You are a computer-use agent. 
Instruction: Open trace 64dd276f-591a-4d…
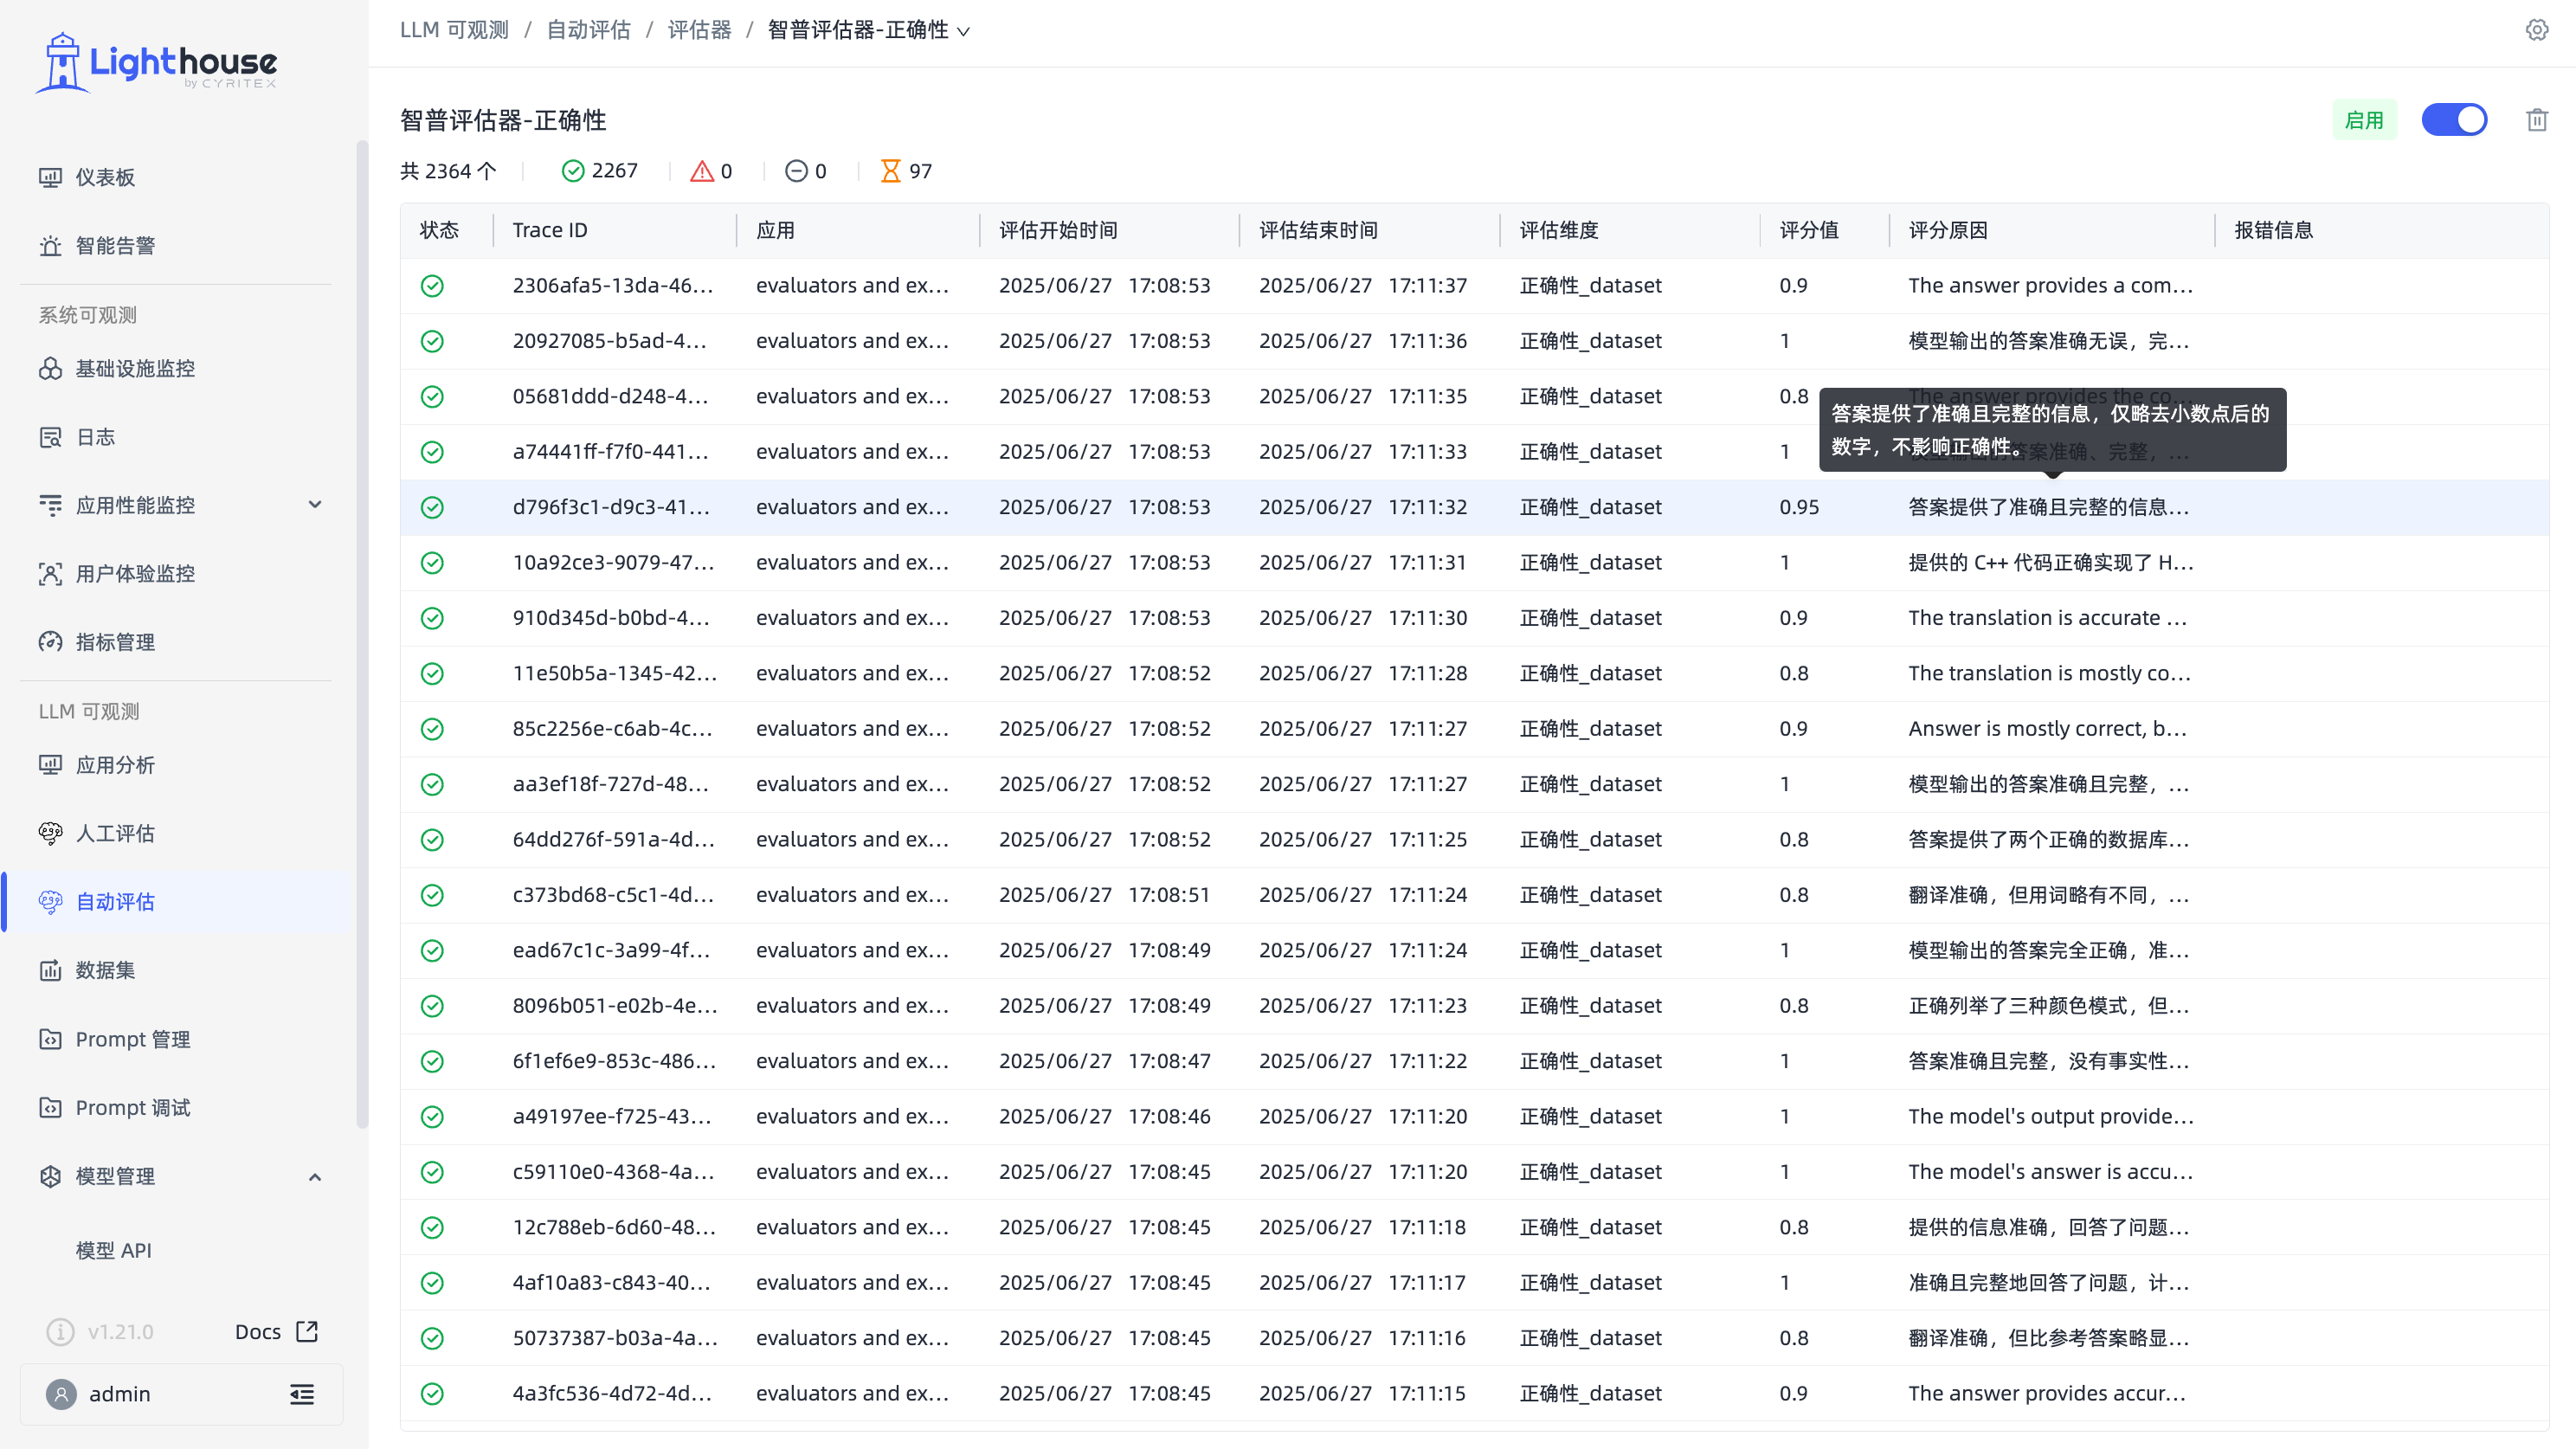point(613,839)
